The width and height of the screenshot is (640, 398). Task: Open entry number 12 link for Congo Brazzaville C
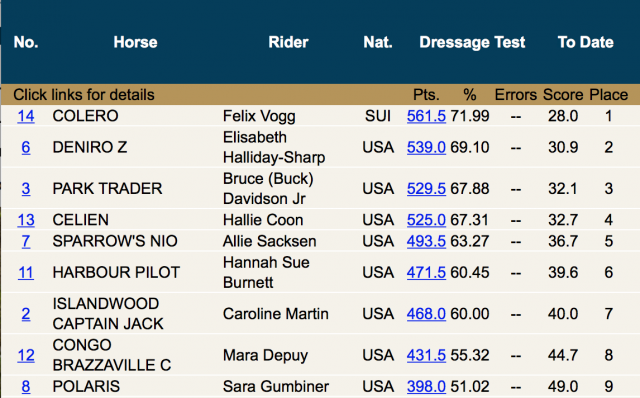point(26,355)
